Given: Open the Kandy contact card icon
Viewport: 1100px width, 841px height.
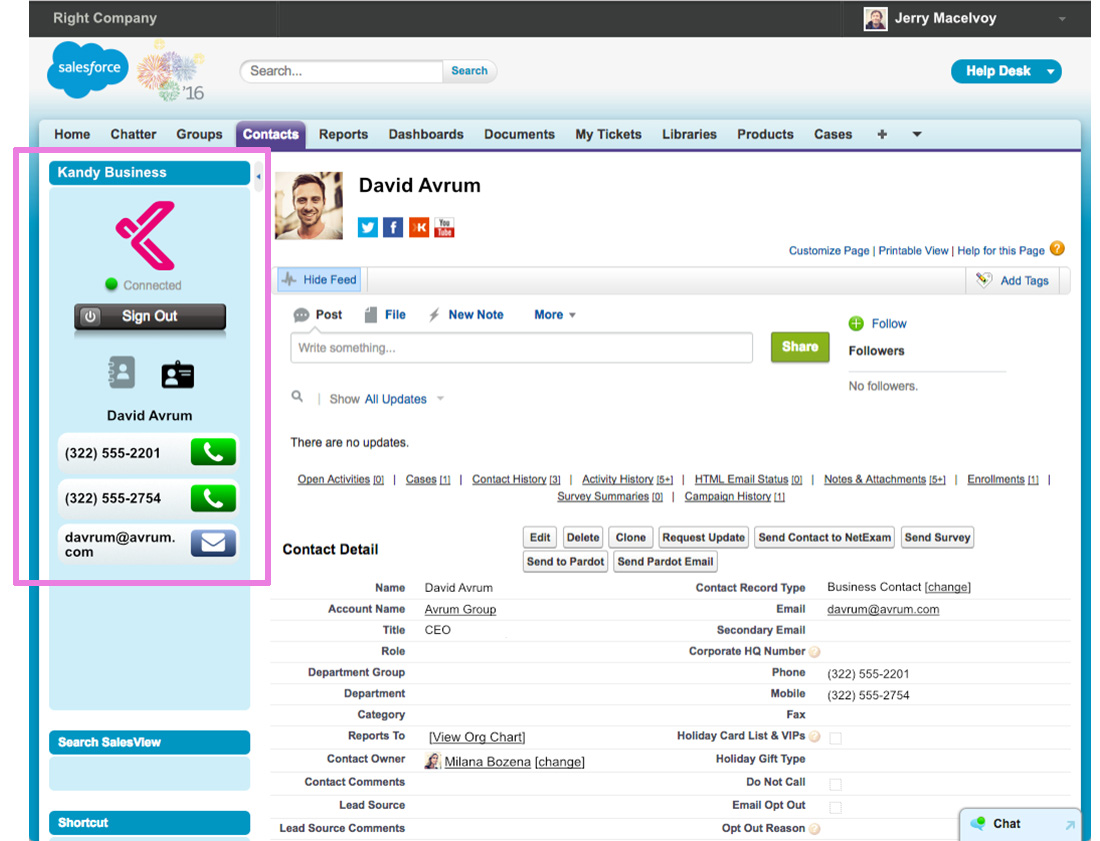Looking at the screenshot, I should tap(177, 375).
